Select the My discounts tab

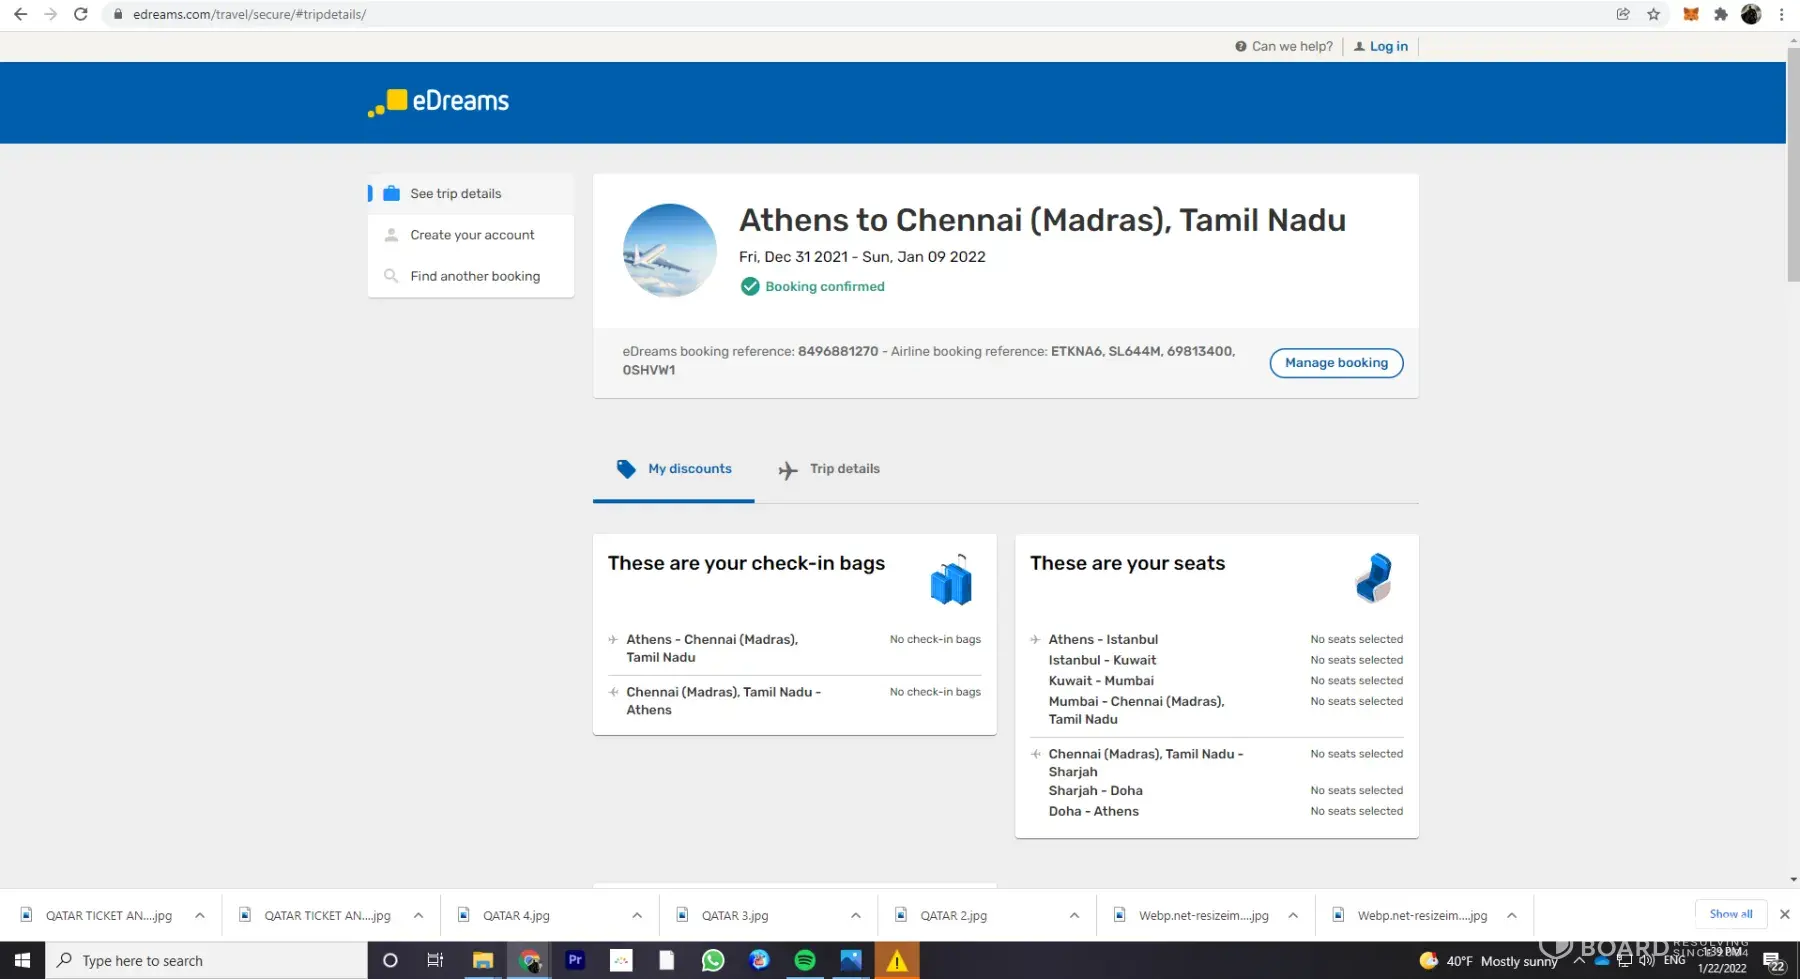[674, 469]
